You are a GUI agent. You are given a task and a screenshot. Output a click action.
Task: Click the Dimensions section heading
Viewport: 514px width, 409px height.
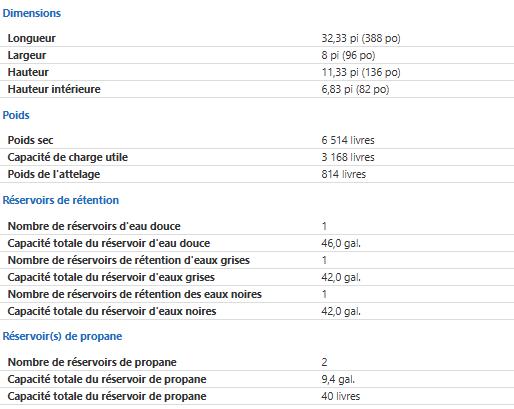32,13
